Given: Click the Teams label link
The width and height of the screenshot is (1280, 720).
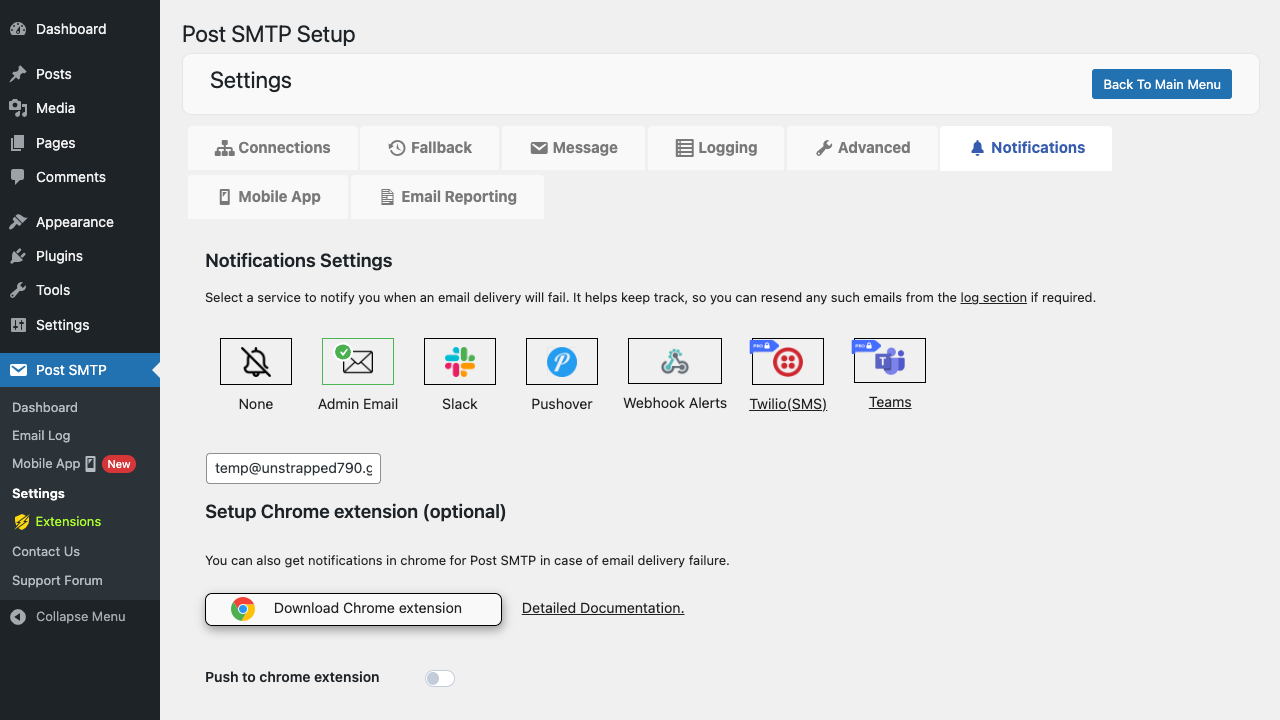Looking at the screenshot, I should pos(890,402).
